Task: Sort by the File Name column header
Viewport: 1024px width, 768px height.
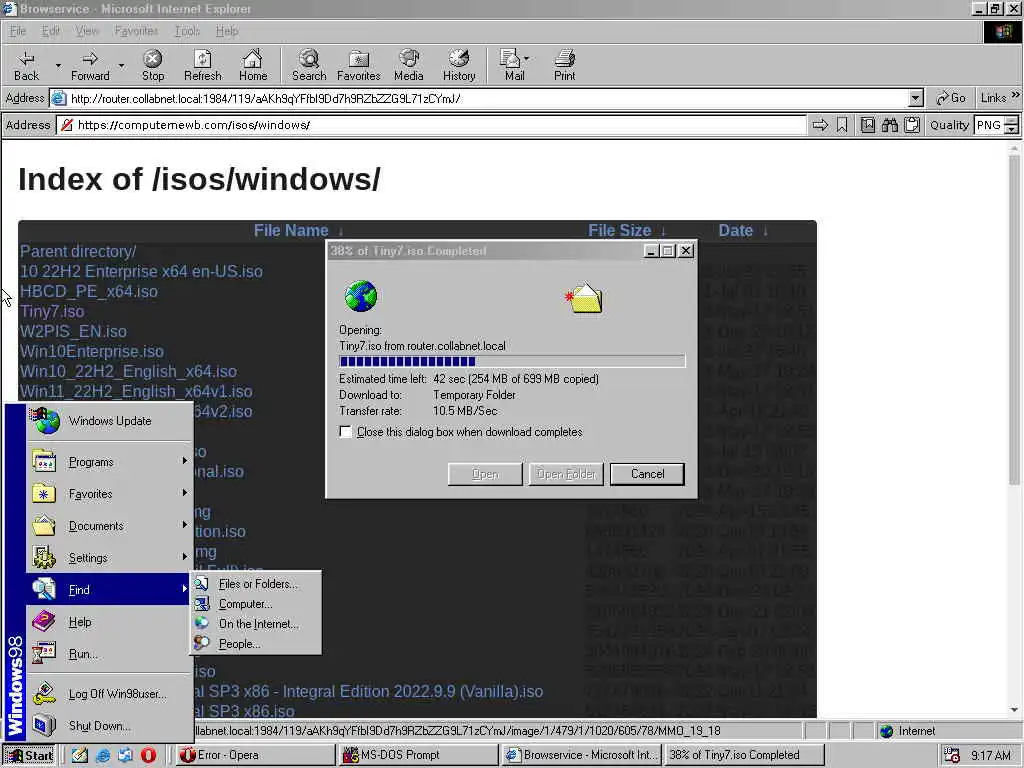Action: coord(291,231)
